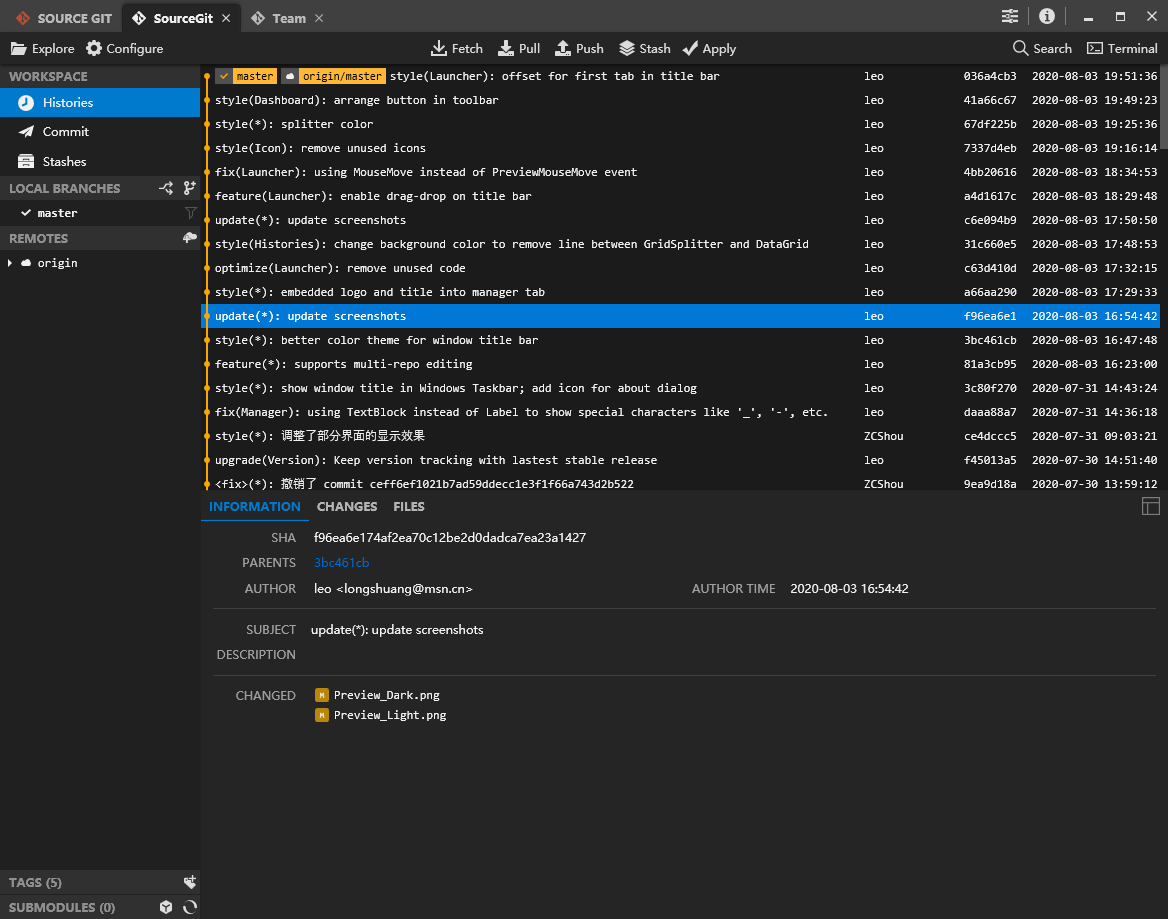Open the preferences sliders icon in title bar

pos(1010,17)
